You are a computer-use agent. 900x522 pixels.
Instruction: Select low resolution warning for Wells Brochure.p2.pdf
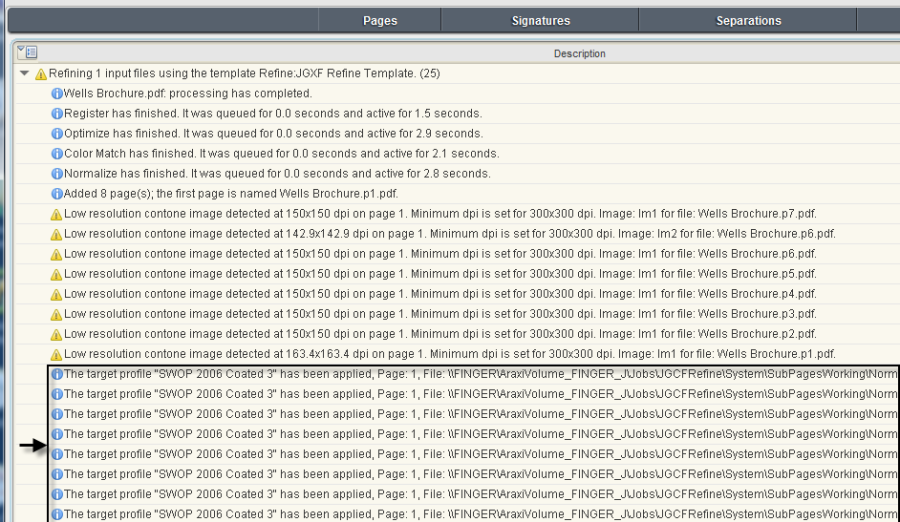(x=440, y=334)
